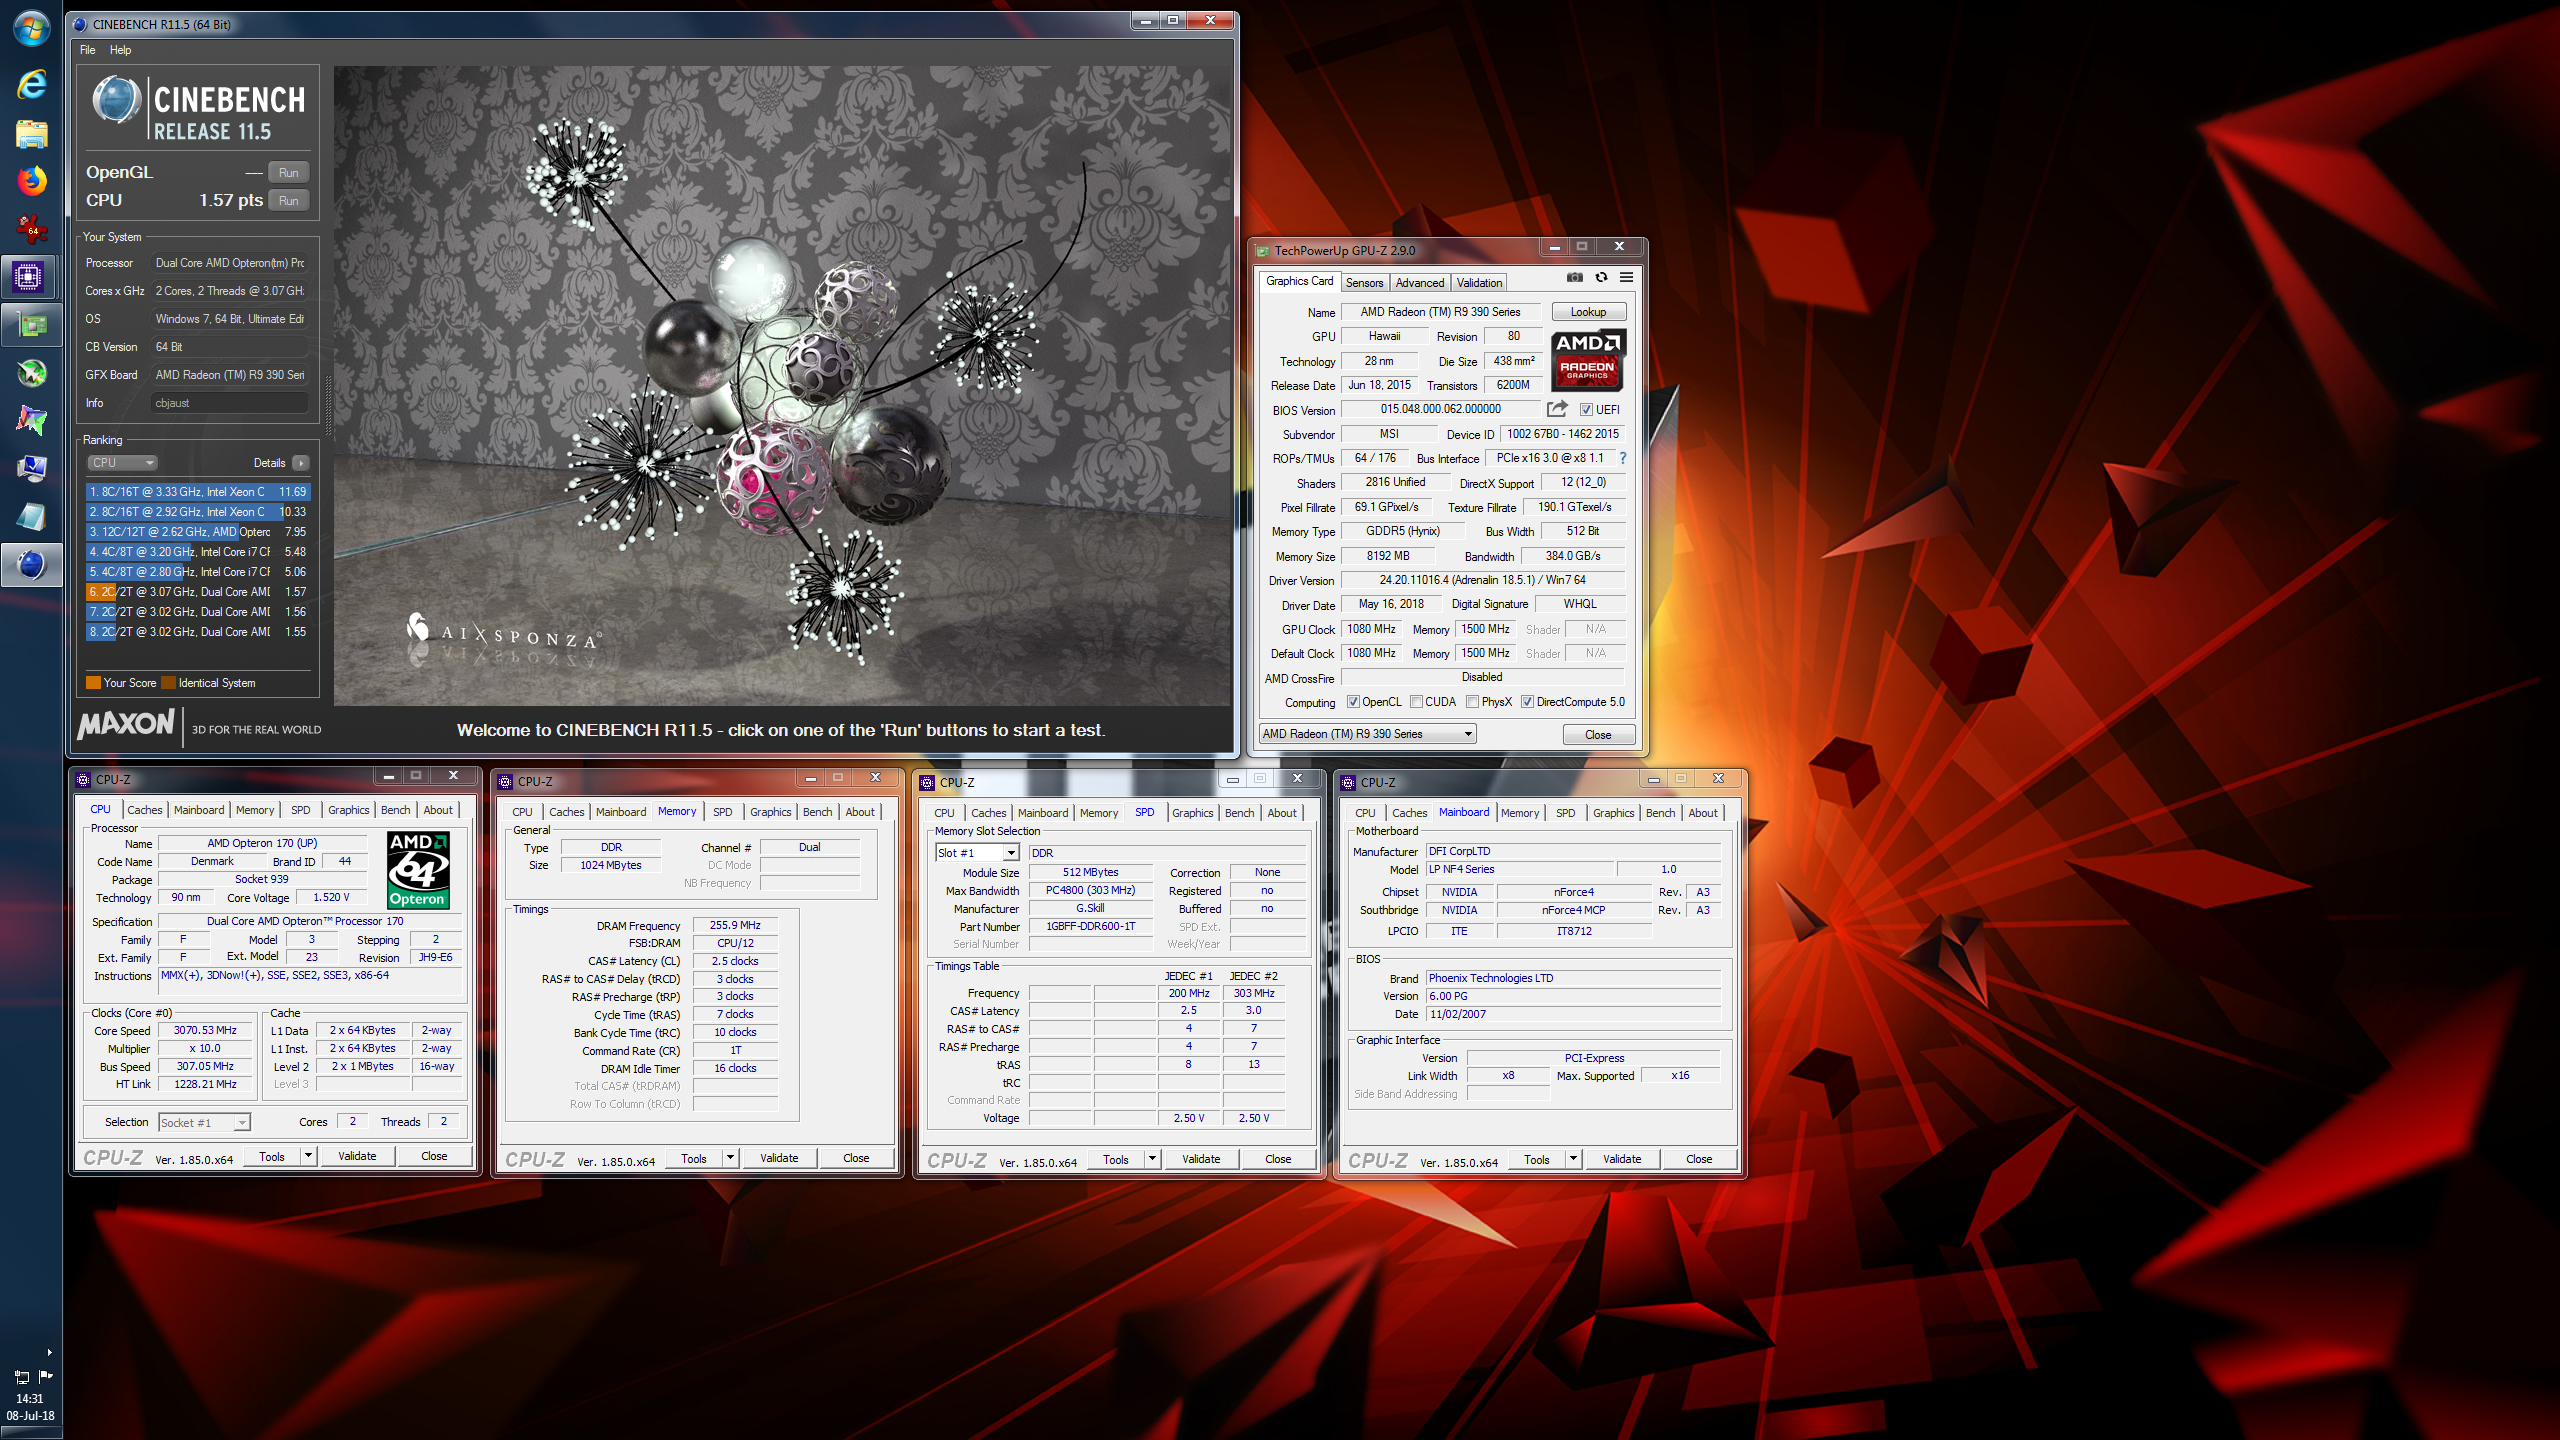
Task: Click the BIOS export share arrow in GPU-Z
Action: pyautogui.click(x=1557, y=409)
